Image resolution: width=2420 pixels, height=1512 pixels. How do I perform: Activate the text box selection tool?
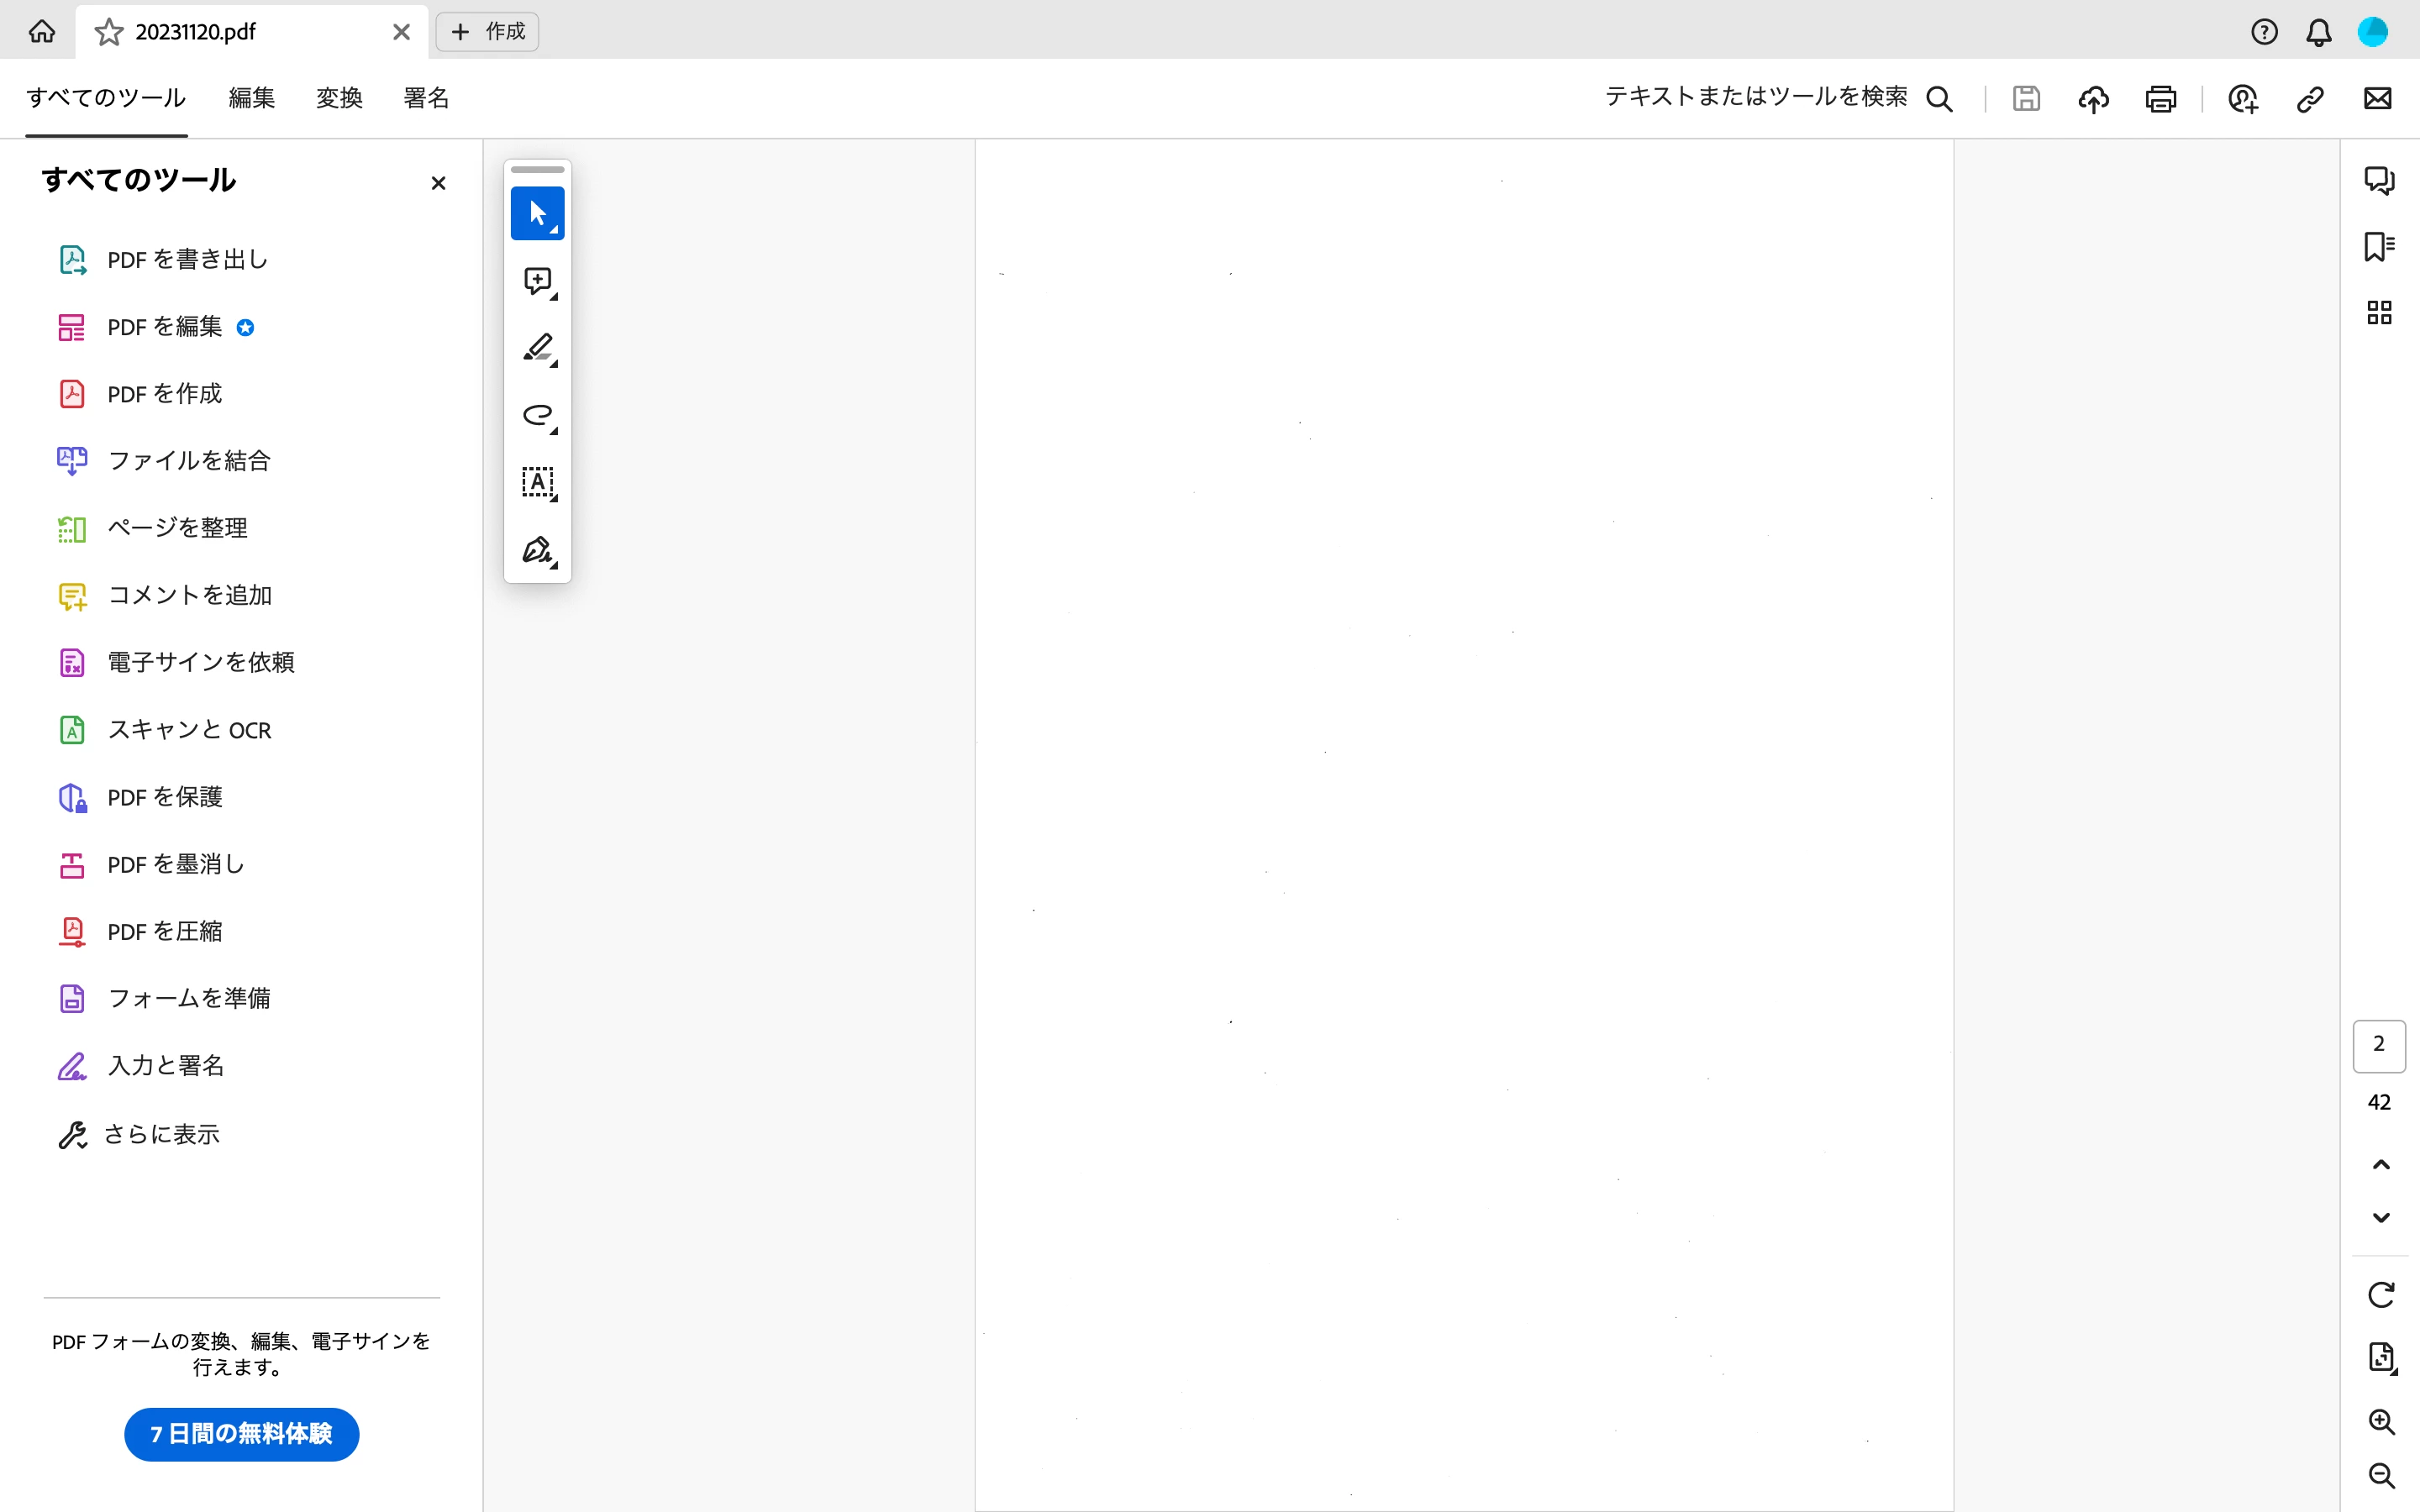click(x=537, y=482)
